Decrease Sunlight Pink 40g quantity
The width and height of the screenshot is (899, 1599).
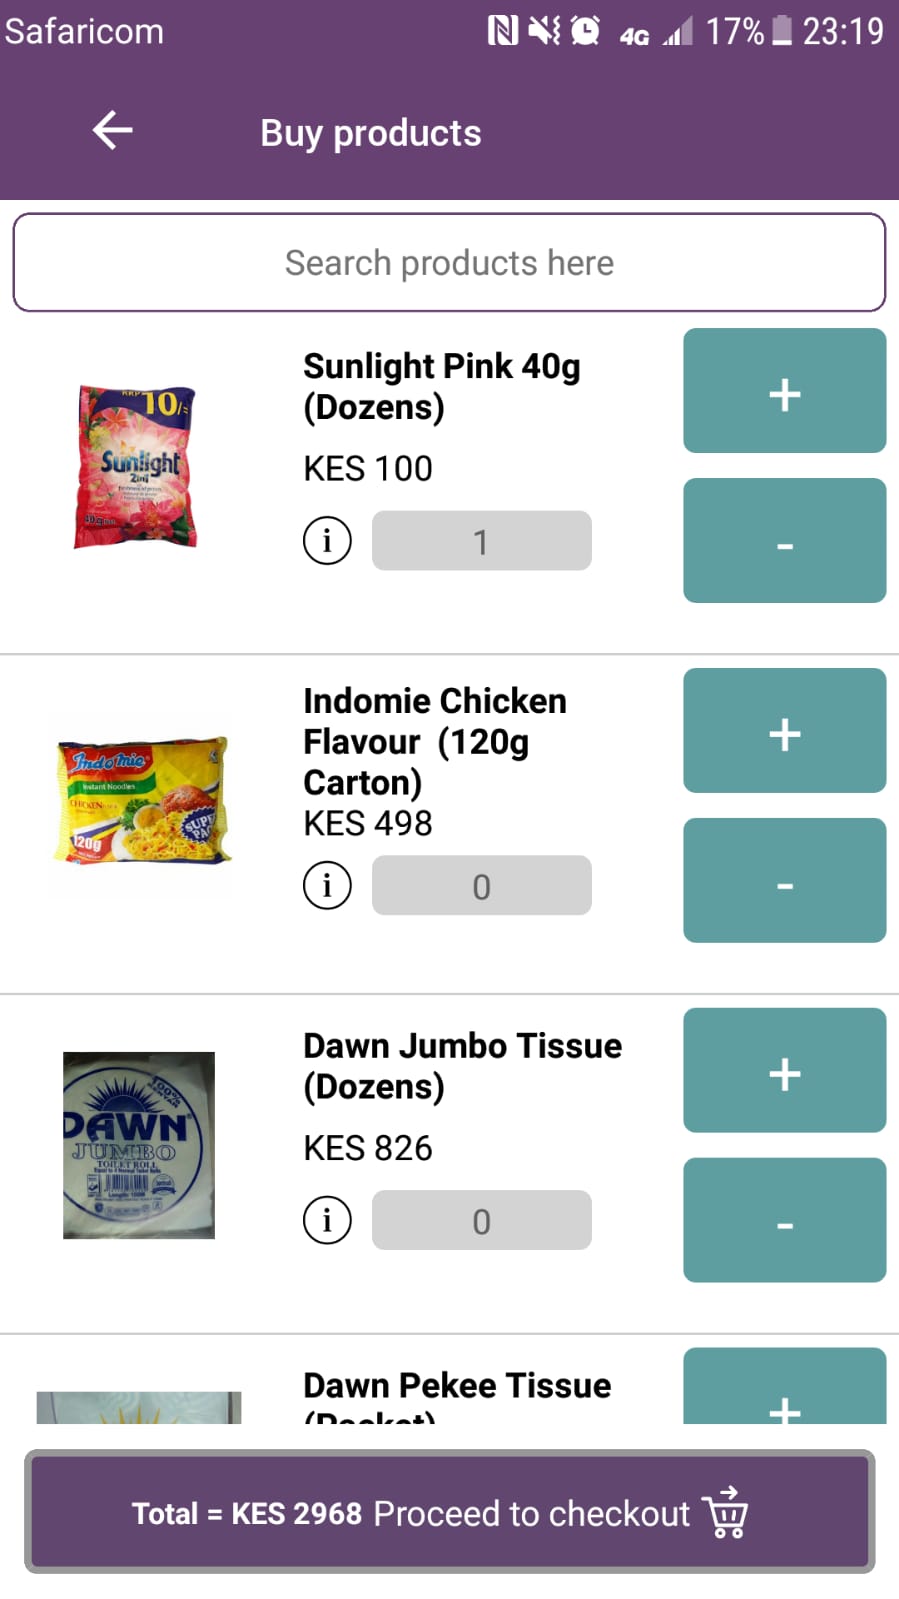[x=784, y=541]
